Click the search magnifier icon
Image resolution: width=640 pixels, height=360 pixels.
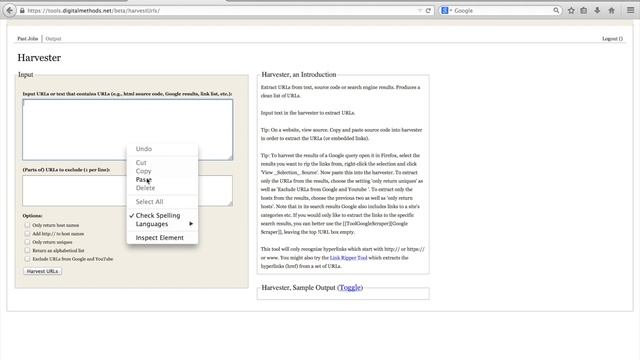click(556, 11)
